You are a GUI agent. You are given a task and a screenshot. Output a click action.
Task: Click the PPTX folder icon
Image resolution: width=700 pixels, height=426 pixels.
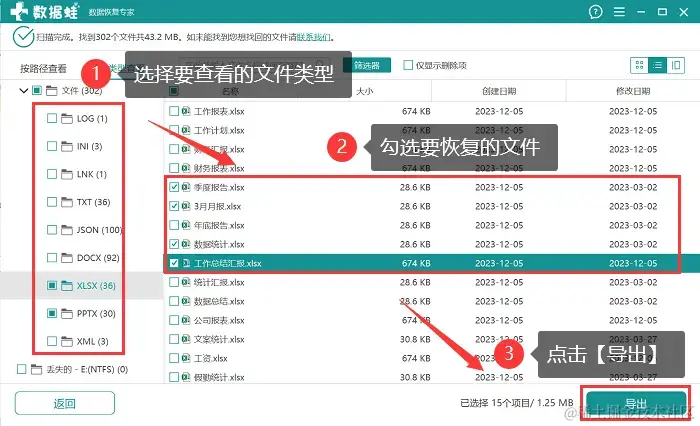67,314
